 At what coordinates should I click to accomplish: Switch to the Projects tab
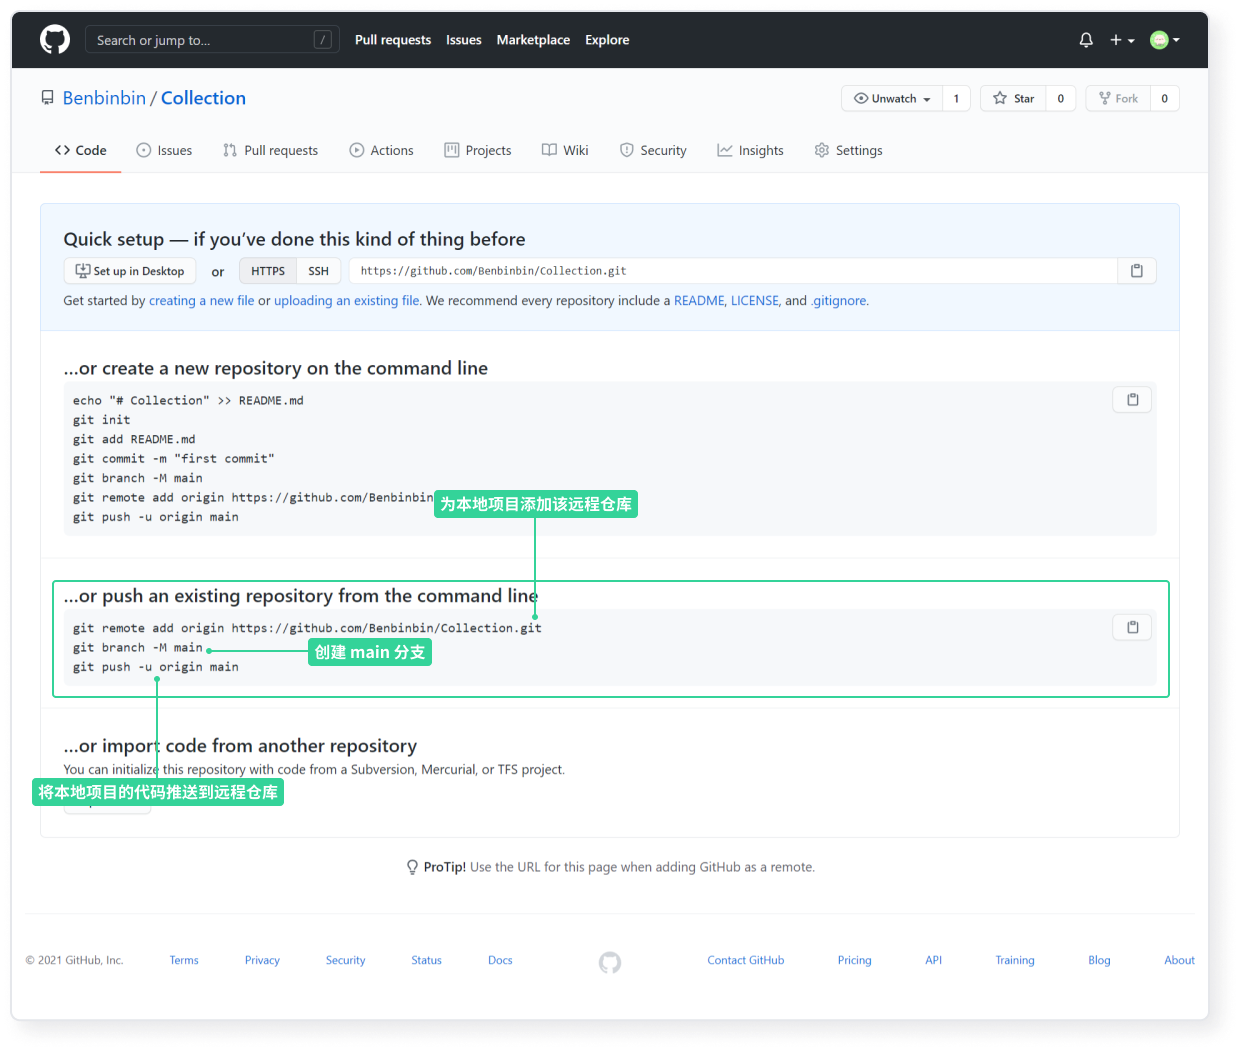tap(478, 150)
